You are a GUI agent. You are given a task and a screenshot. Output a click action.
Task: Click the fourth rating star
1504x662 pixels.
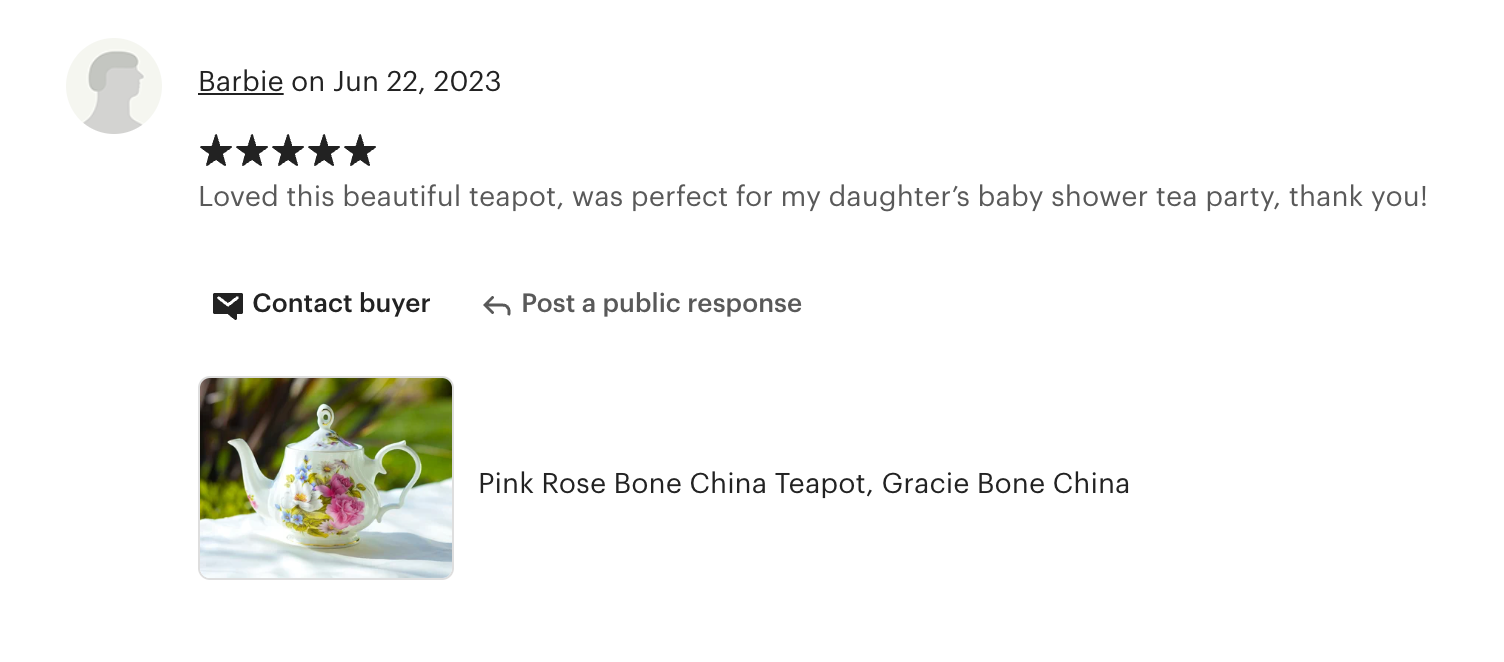tap(323, 152)
